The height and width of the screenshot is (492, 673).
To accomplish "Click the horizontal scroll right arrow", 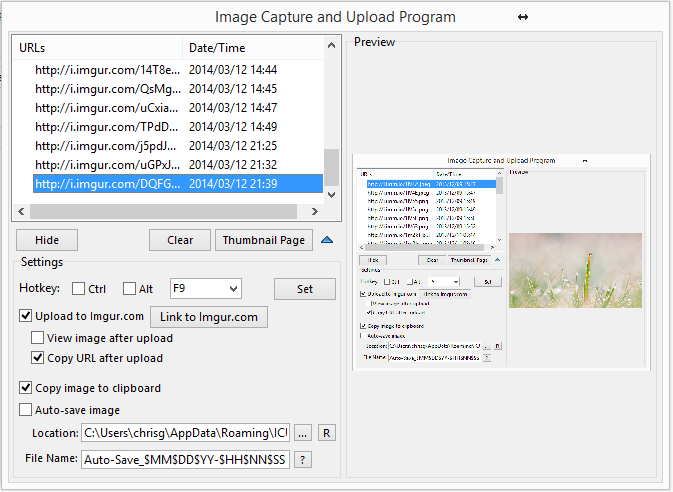I will point(315,211).
